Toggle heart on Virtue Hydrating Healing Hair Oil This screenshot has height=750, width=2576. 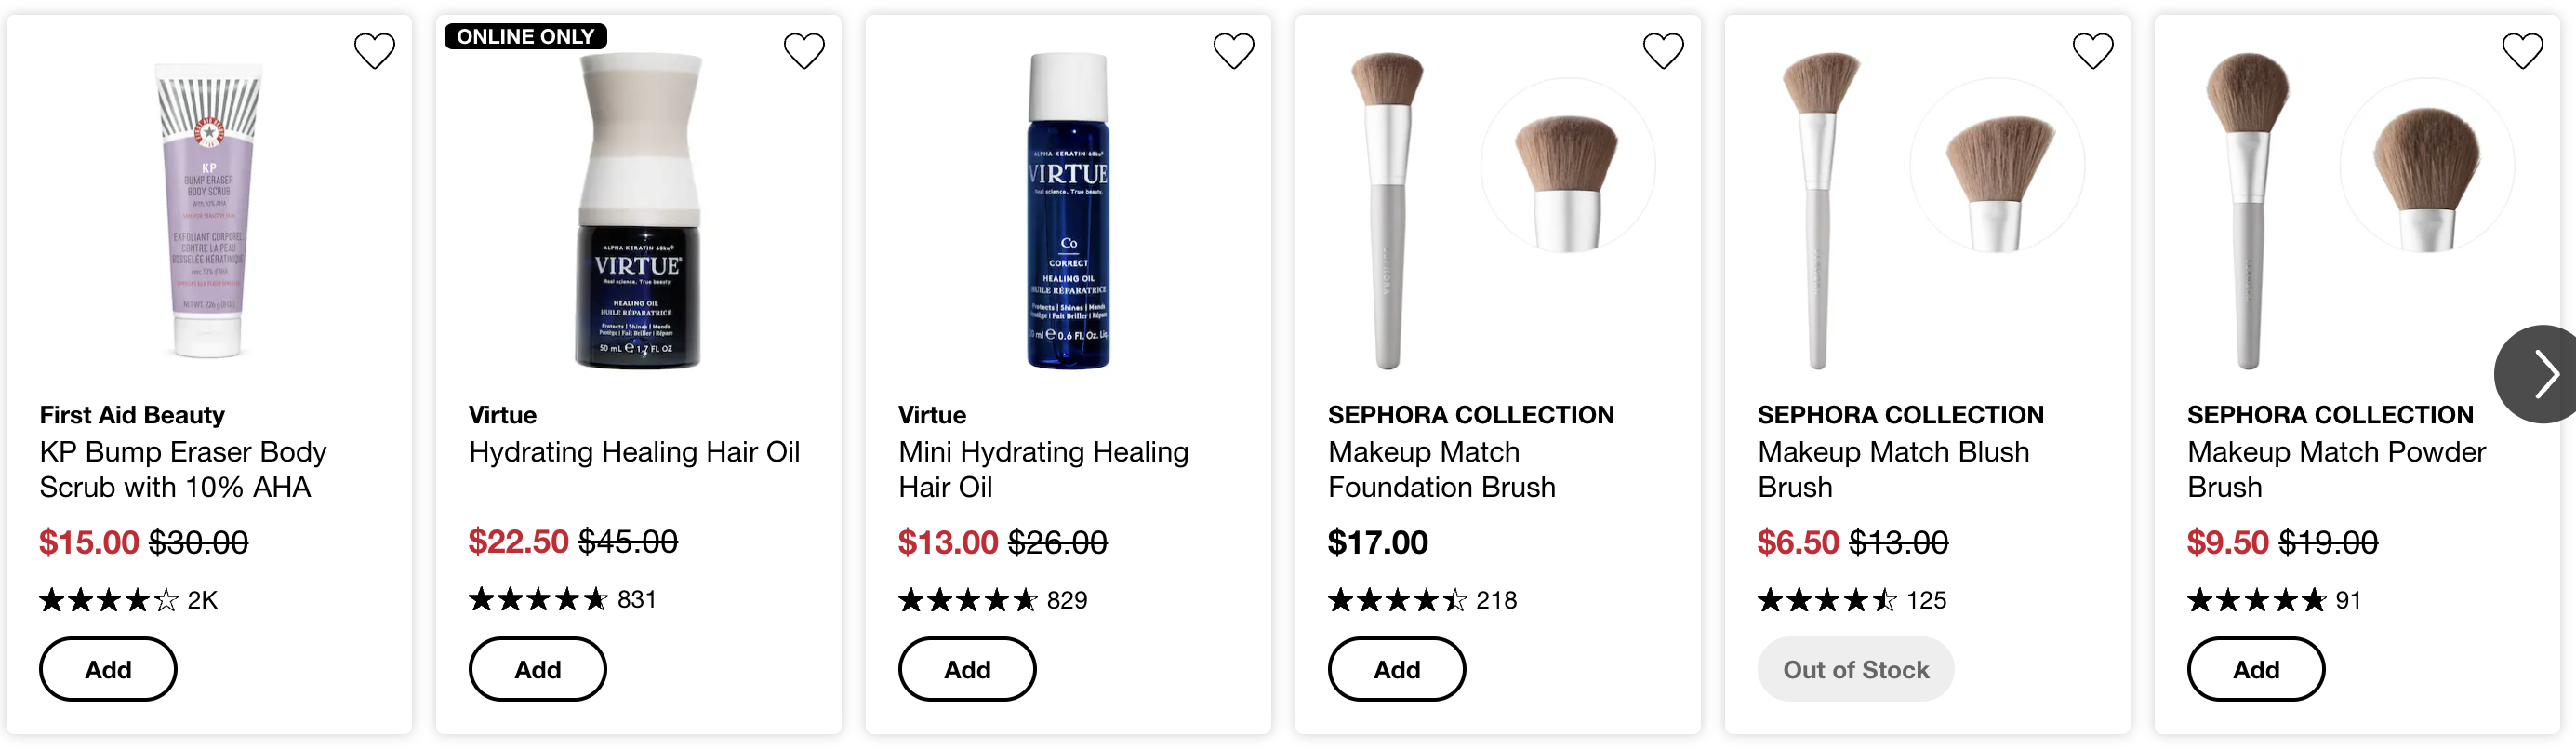(x=804, y=51)
